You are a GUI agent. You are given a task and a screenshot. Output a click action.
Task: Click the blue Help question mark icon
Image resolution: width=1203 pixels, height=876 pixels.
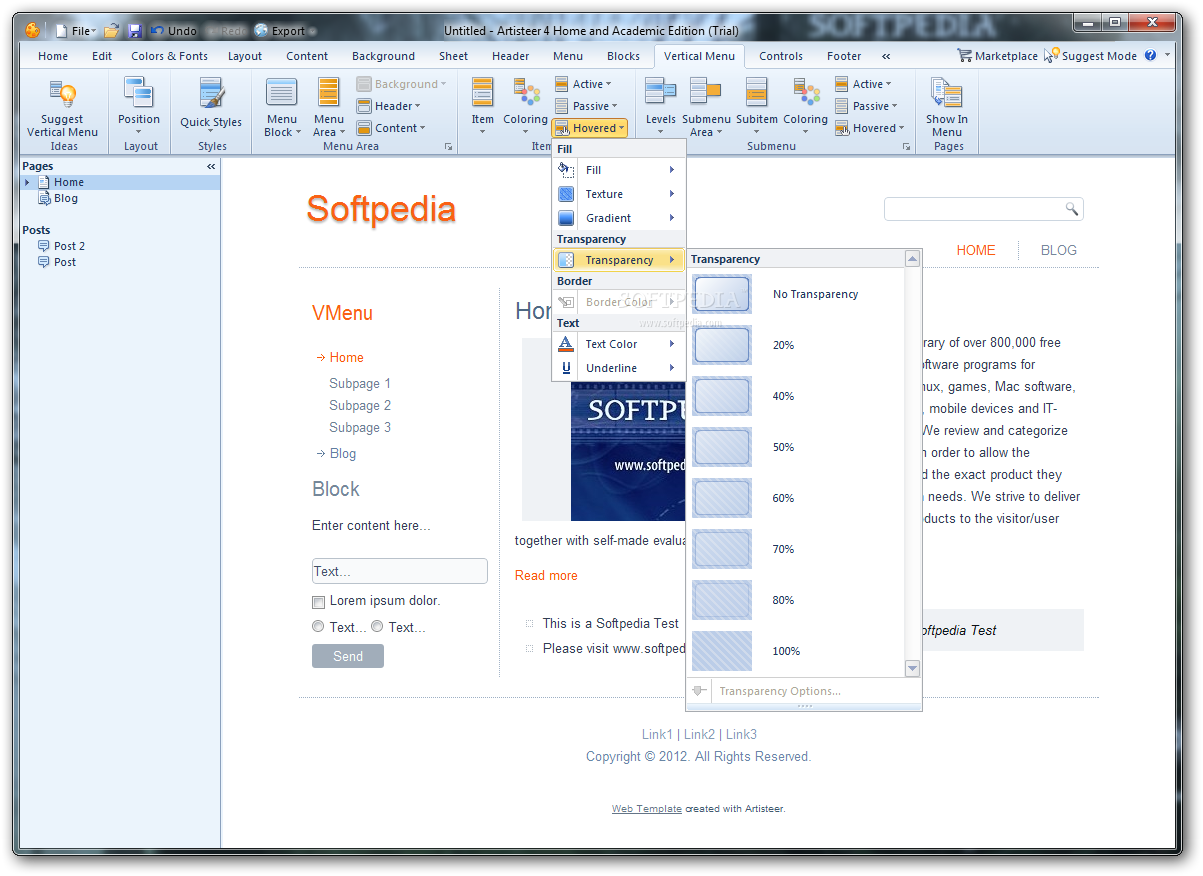(1150, 56)
